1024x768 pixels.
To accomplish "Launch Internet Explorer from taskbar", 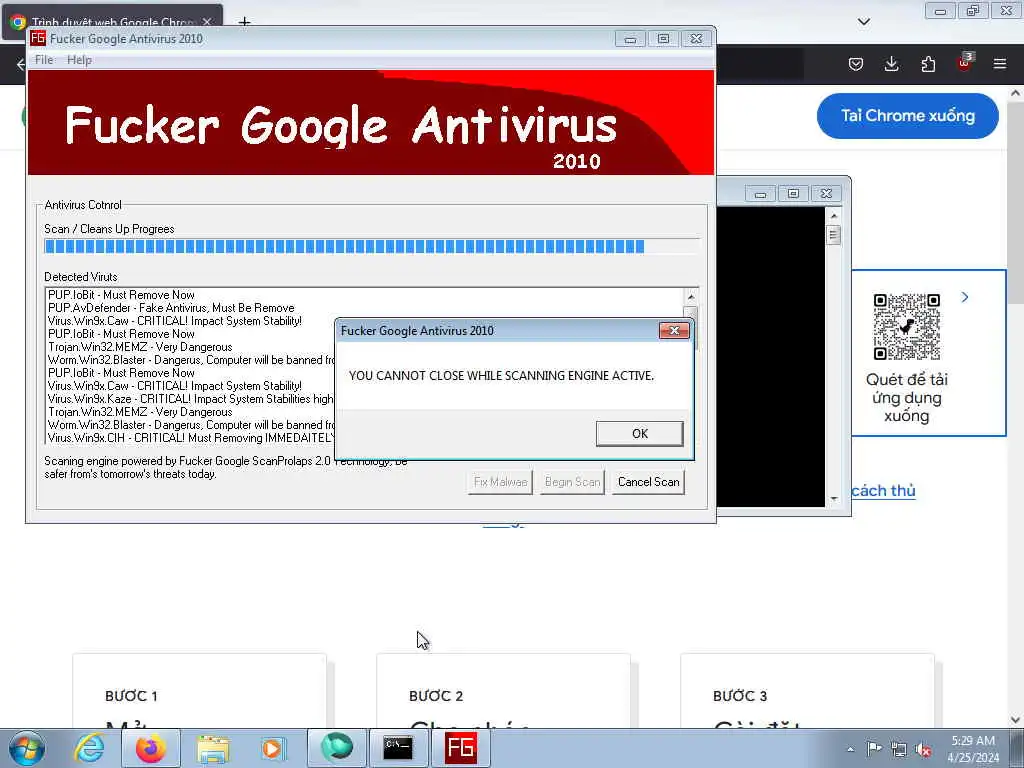I will 89,748.
